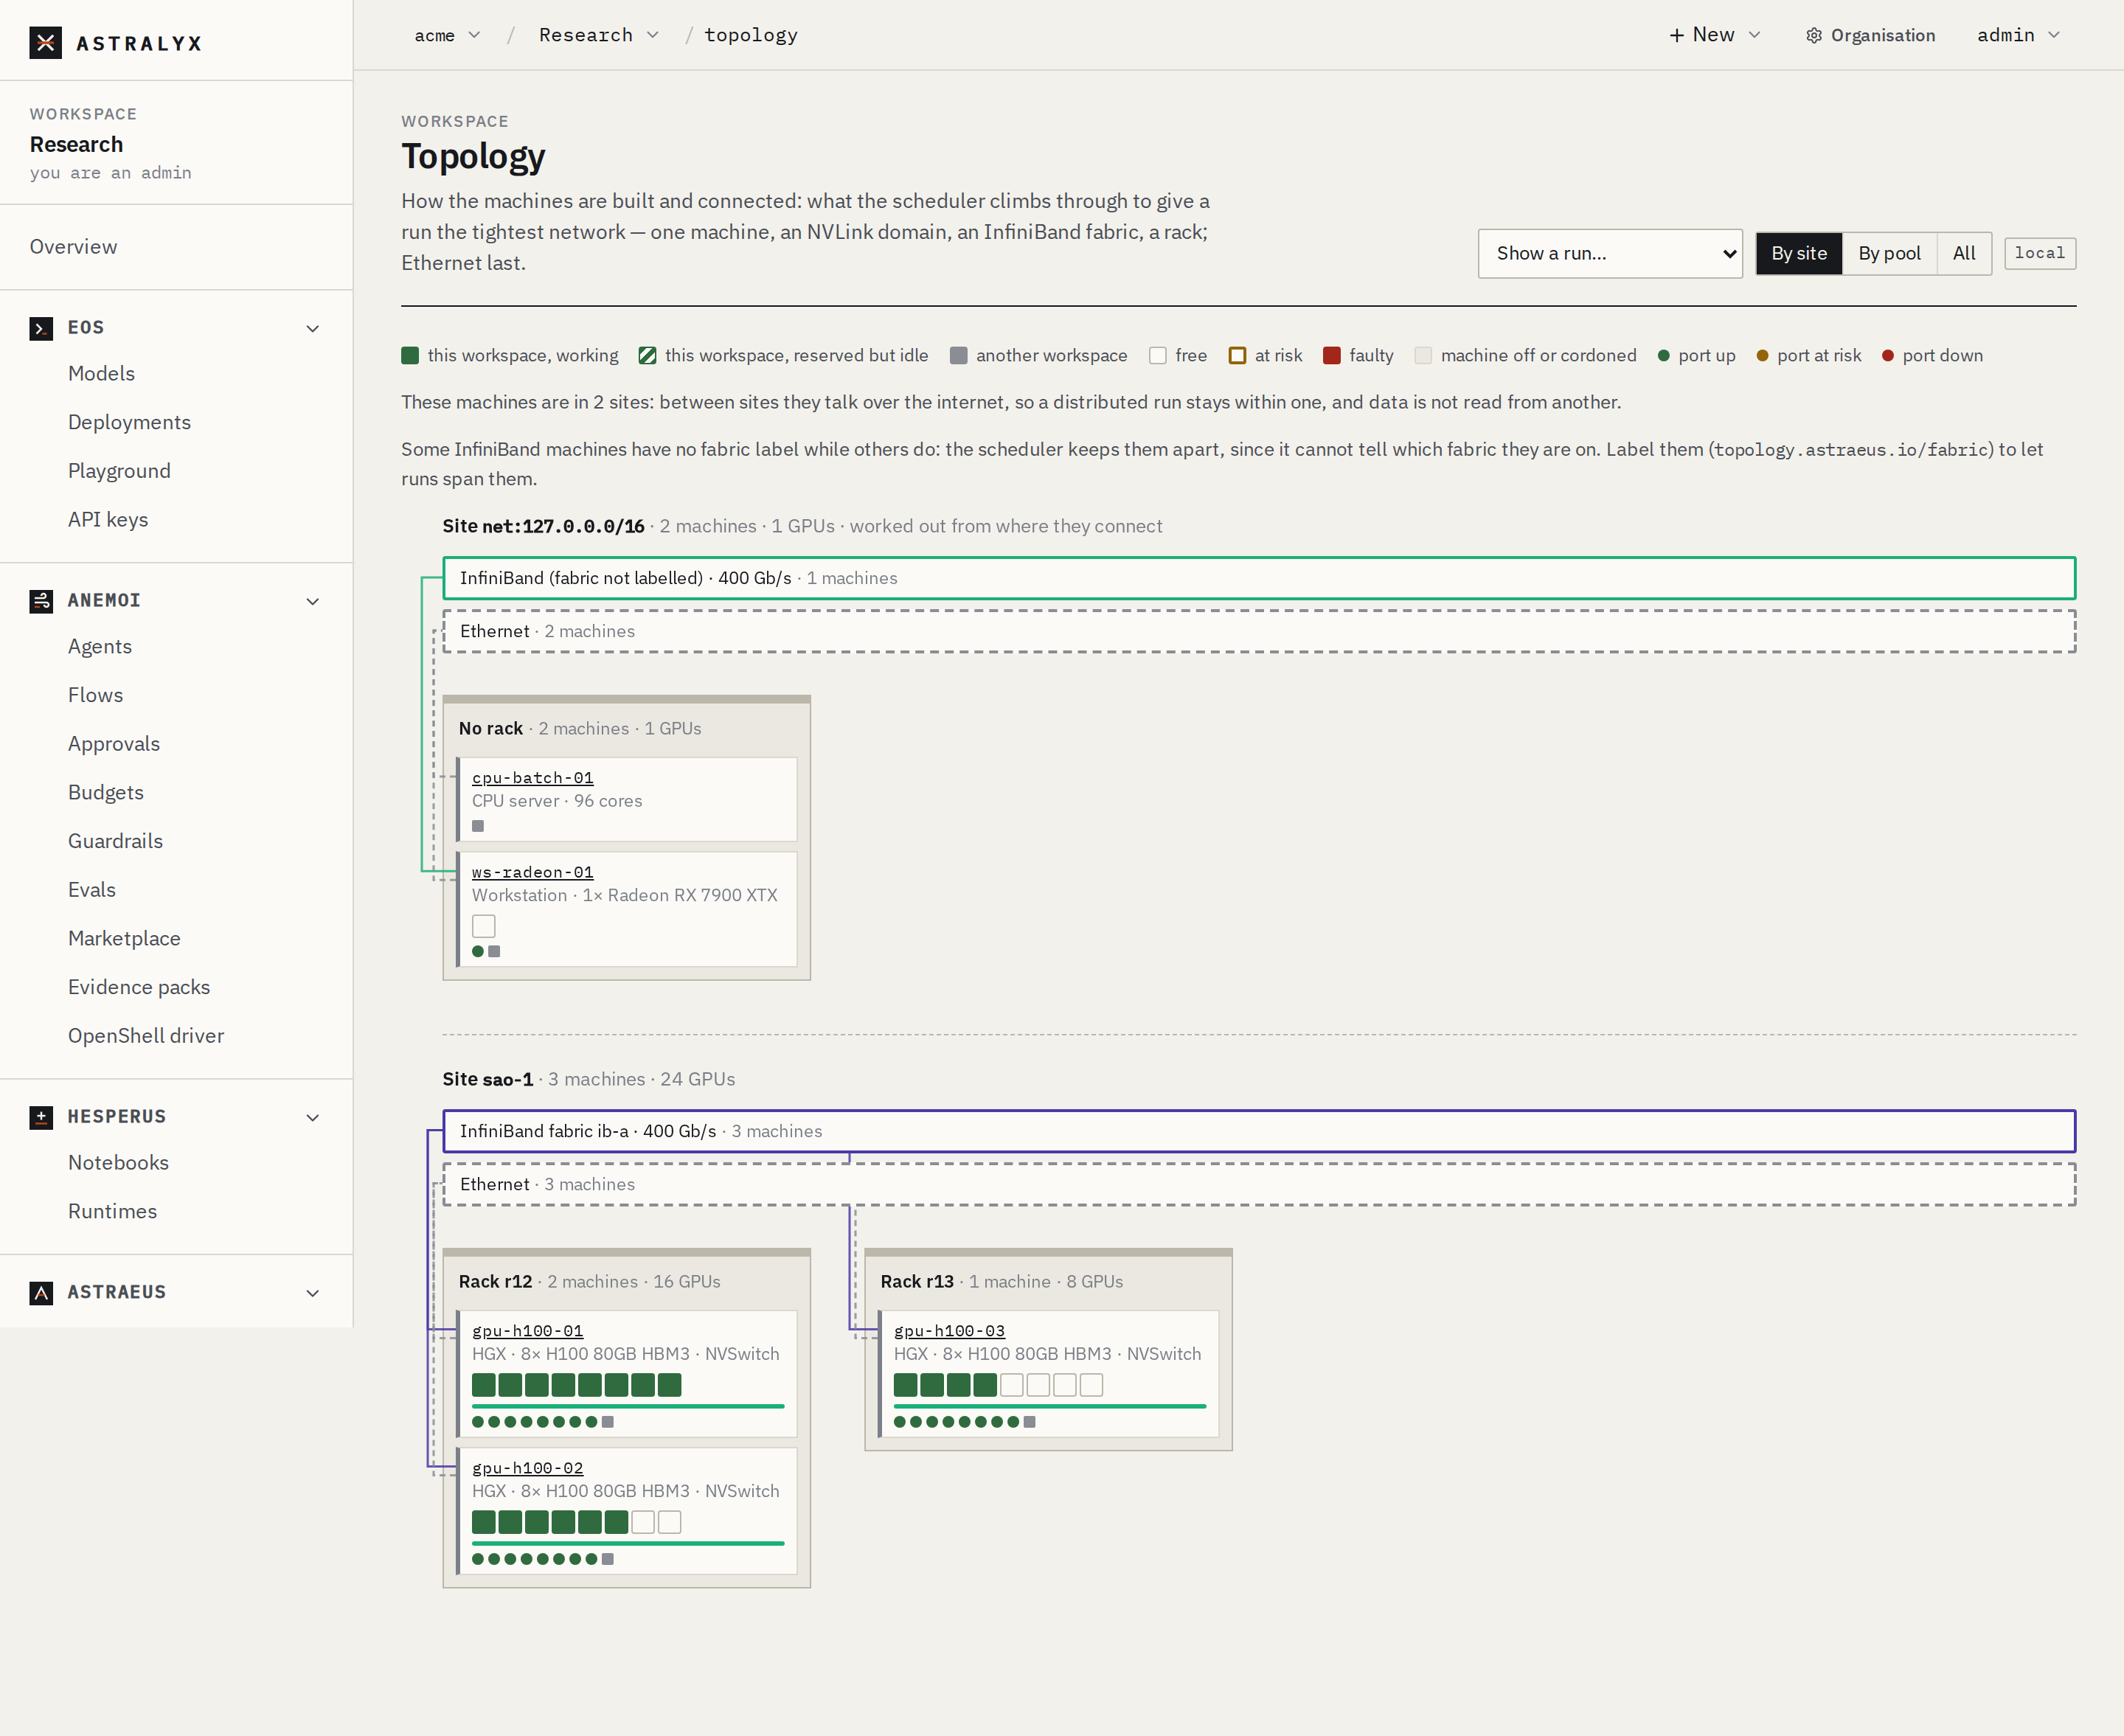Click the New button
Image resolution: width=2124 pixels, height=1736 pixels.
click(x=1714, y=35)
